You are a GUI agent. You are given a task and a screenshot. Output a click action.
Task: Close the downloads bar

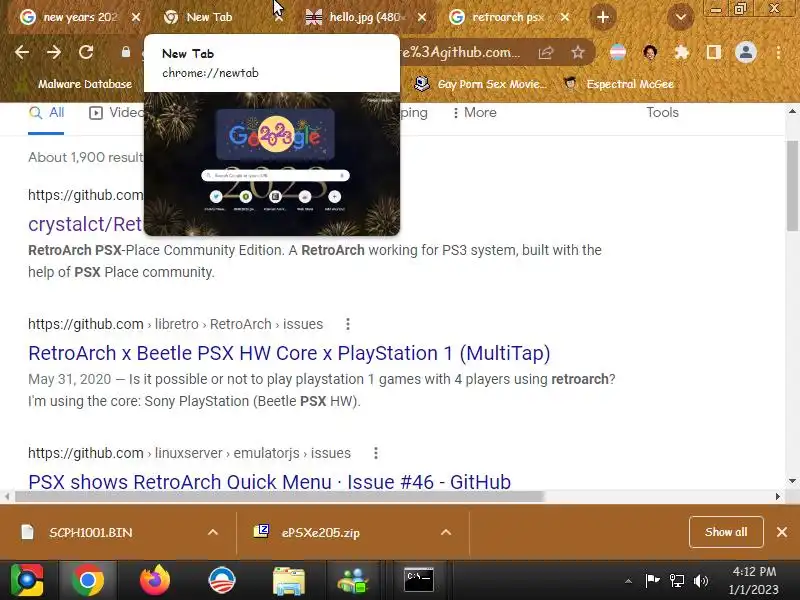(x=782, y=533)
